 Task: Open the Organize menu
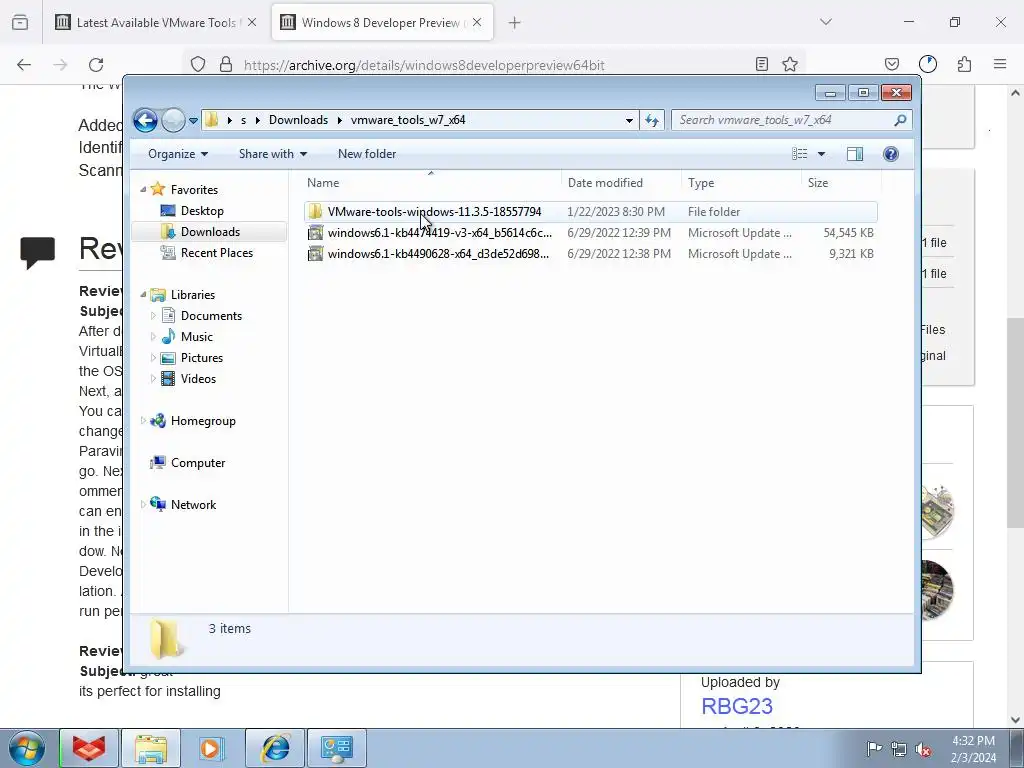178,154
